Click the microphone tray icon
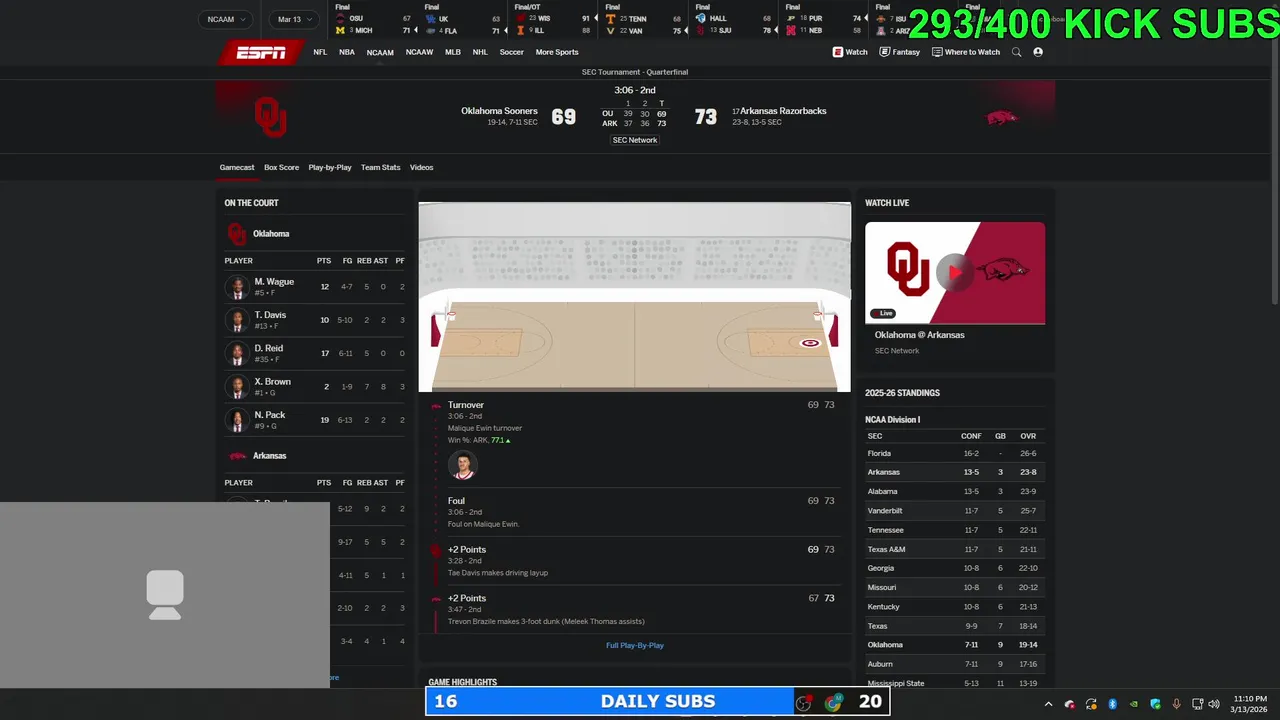 pos(1177,704)
